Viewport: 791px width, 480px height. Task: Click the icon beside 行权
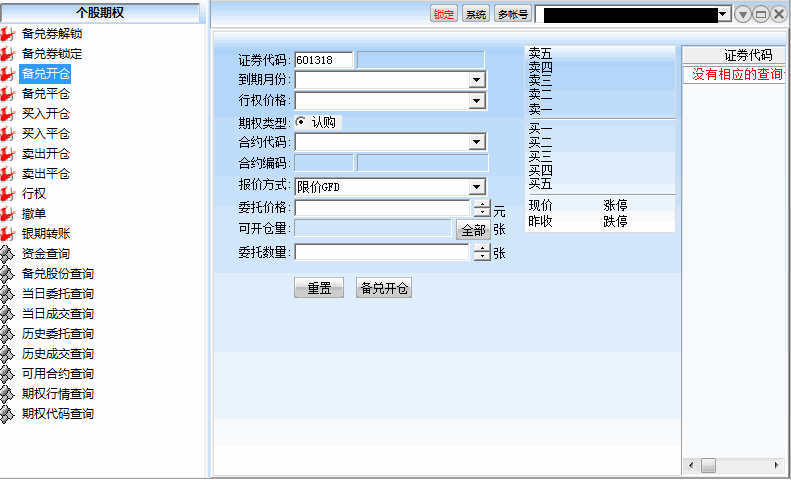[x=7, y=194]
